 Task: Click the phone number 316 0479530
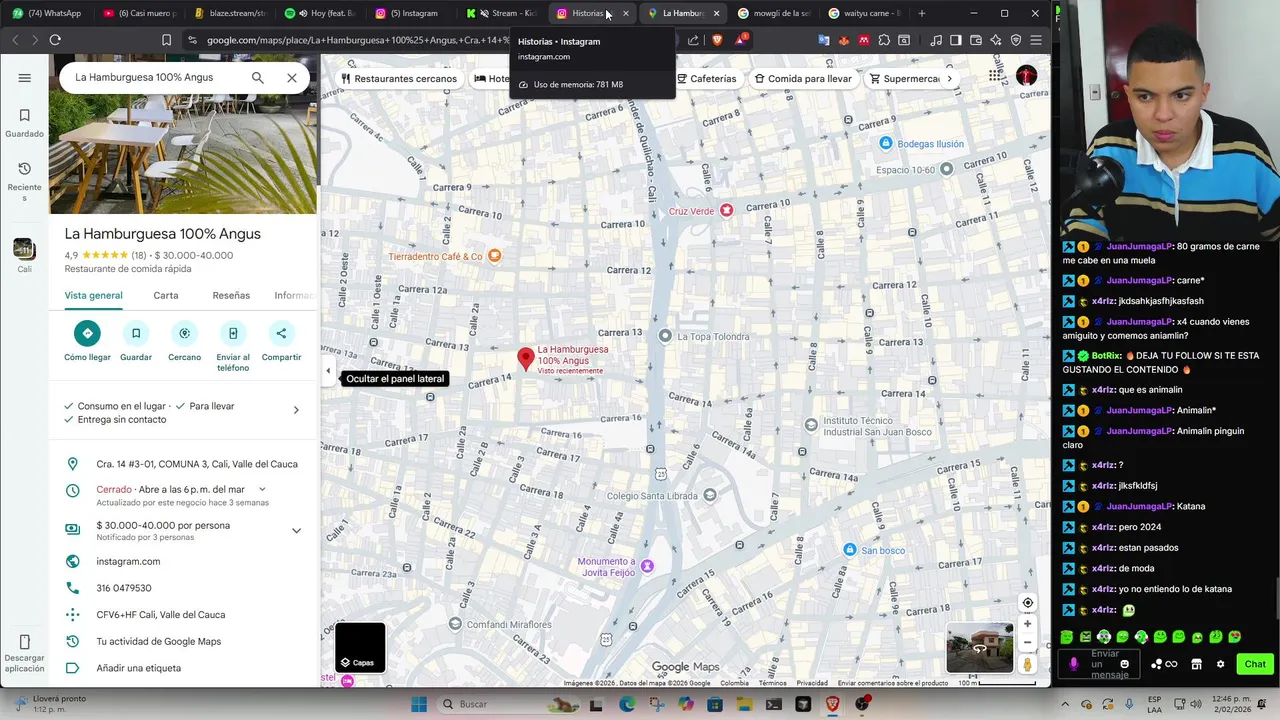(x=124, y=588)
